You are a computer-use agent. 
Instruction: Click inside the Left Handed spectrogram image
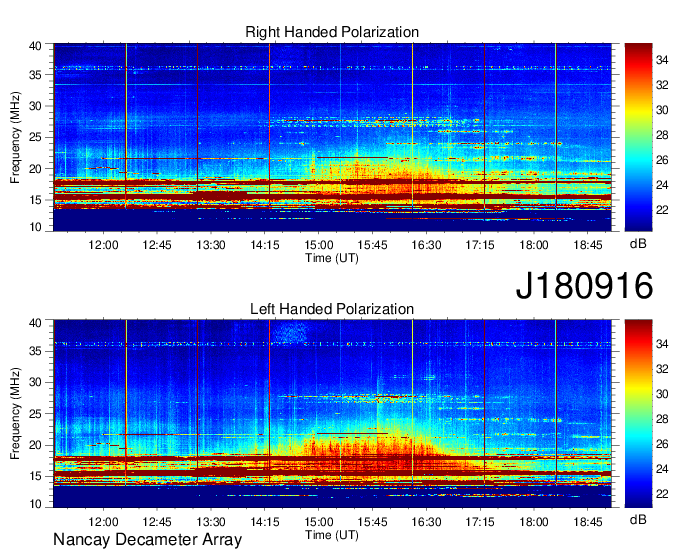[332, 414]
